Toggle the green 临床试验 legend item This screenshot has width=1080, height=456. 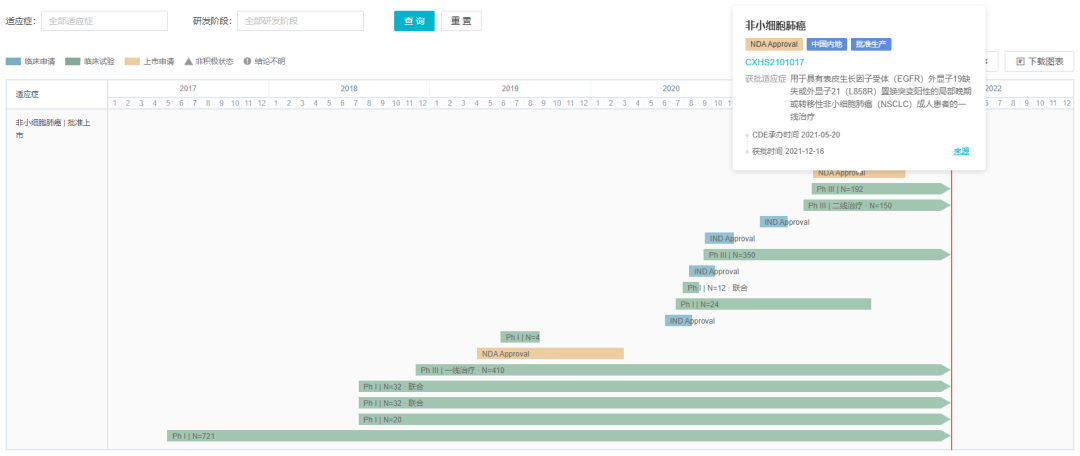pyautogui.click(x=88, y=61)
